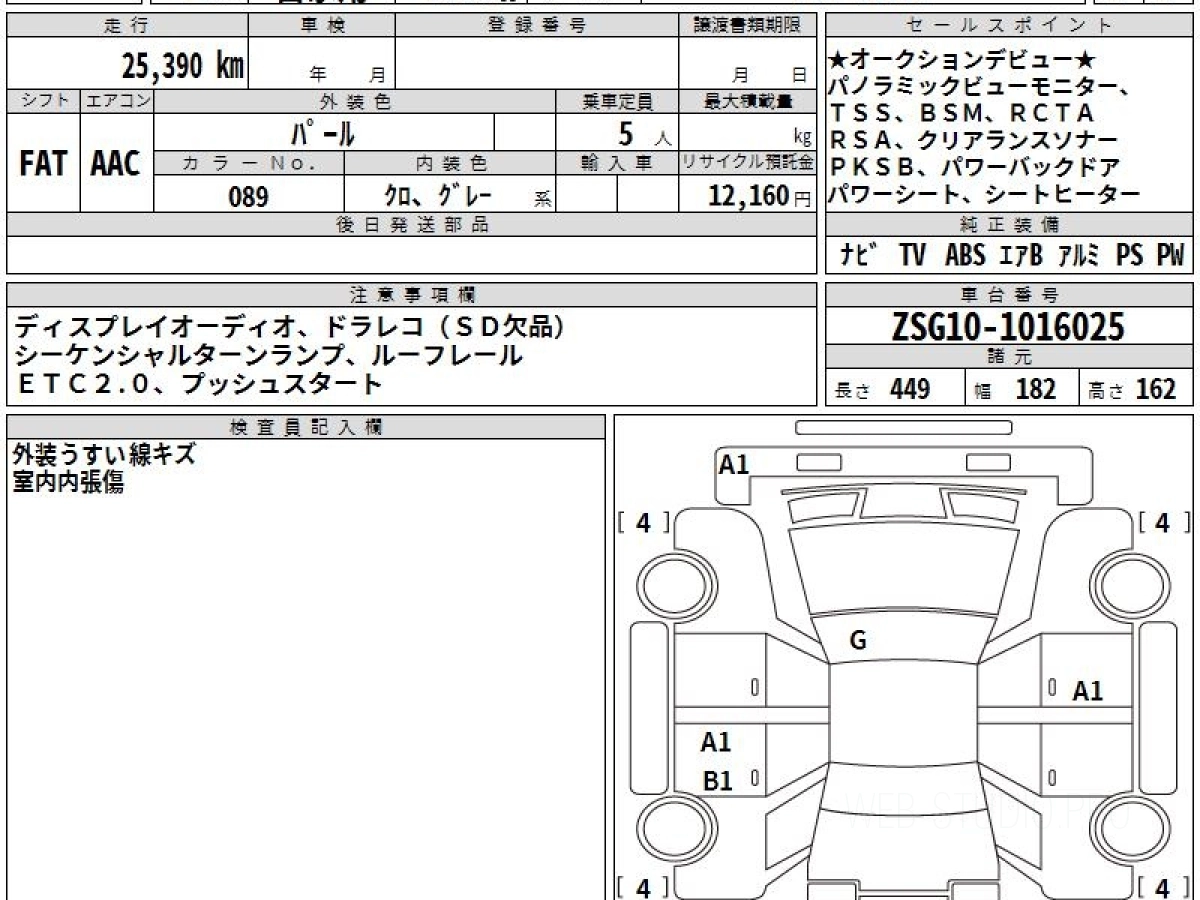This screenshot has height=900, width=1200.
Task: Select the ABS equipment label
Action: [x=964, y=256]
